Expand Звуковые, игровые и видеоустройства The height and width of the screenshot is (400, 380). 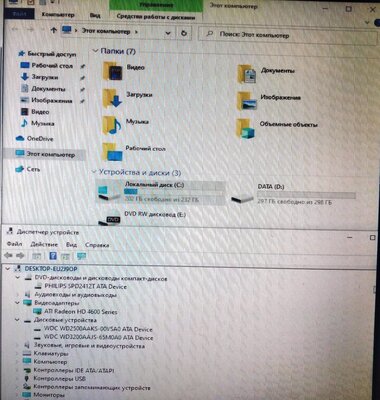point(18,345)
